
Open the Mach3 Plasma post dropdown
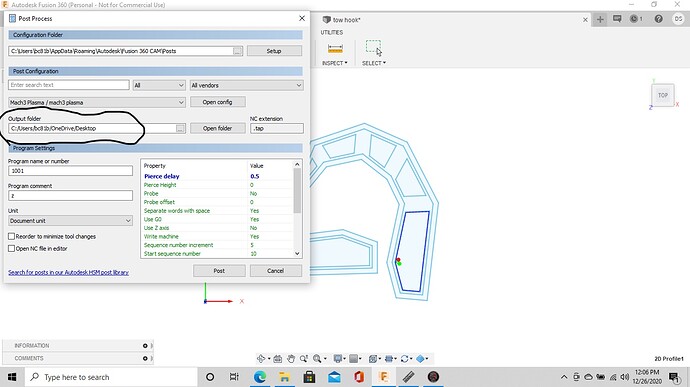(x=96, y=102)
